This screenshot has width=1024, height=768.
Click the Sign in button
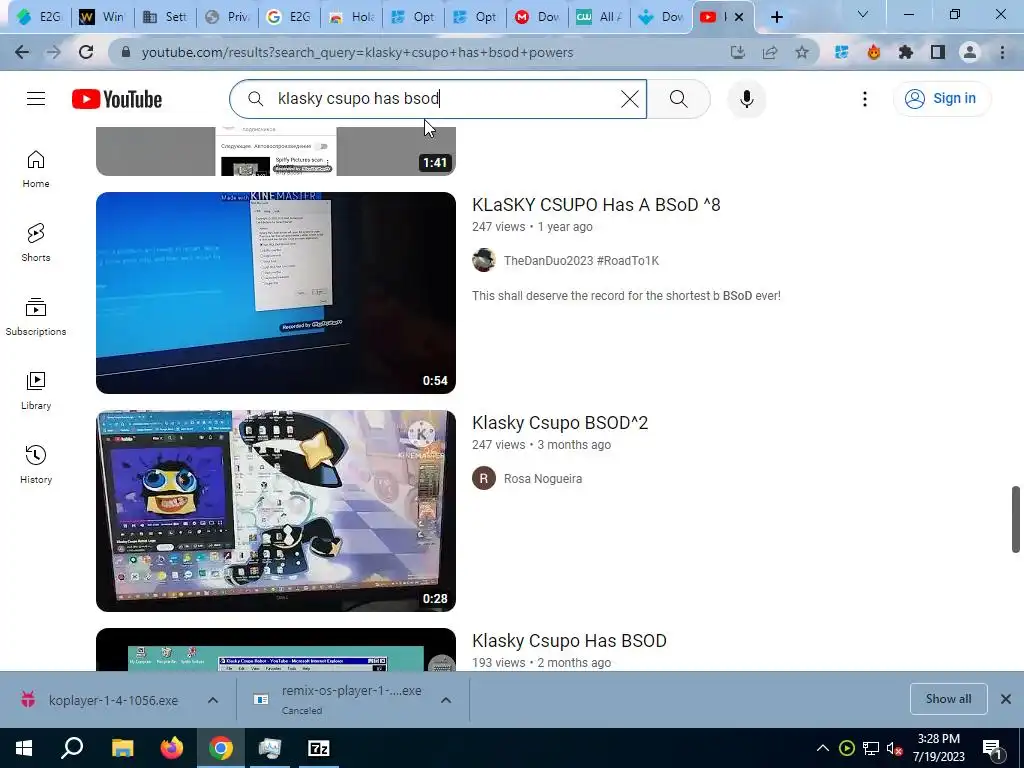click(942, 99)
